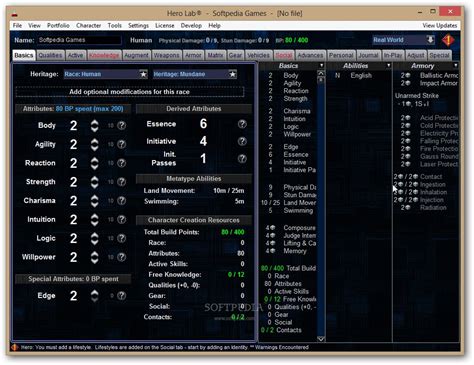Switch to the Knowledge tab
The image size is (474, 365).
(x=104, y=55)
